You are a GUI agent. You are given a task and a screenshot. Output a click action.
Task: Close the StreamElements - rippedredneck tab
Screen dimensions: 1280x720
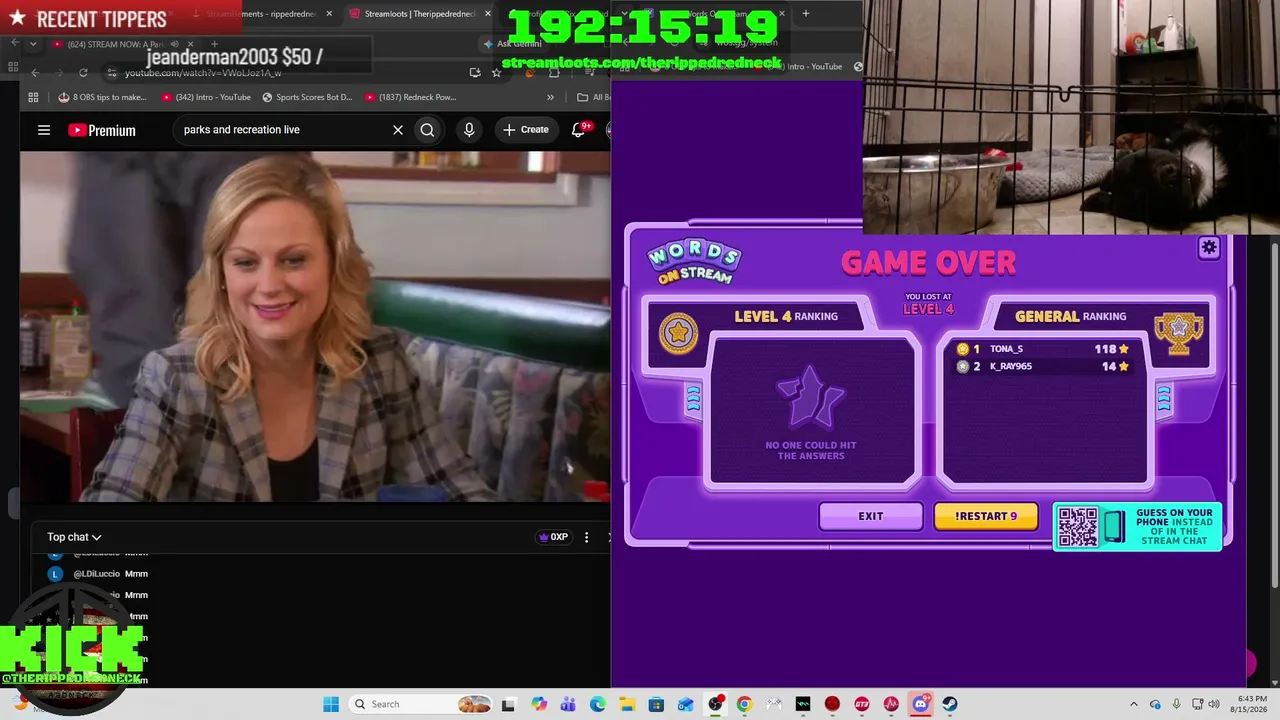coord(328,14)
